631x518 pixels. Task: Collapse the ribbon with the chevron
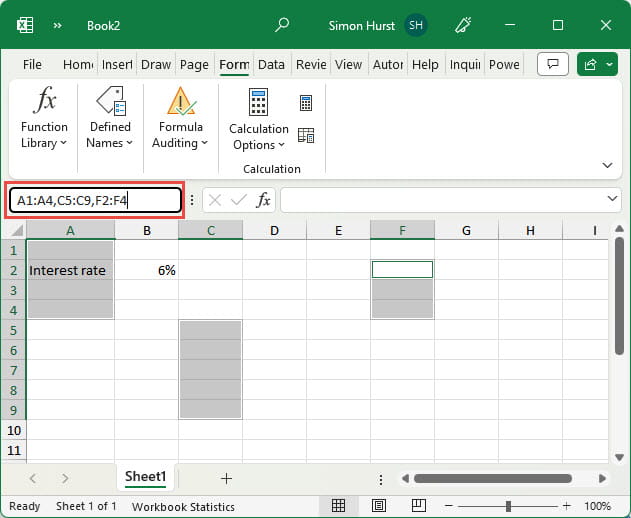[607, 165]
